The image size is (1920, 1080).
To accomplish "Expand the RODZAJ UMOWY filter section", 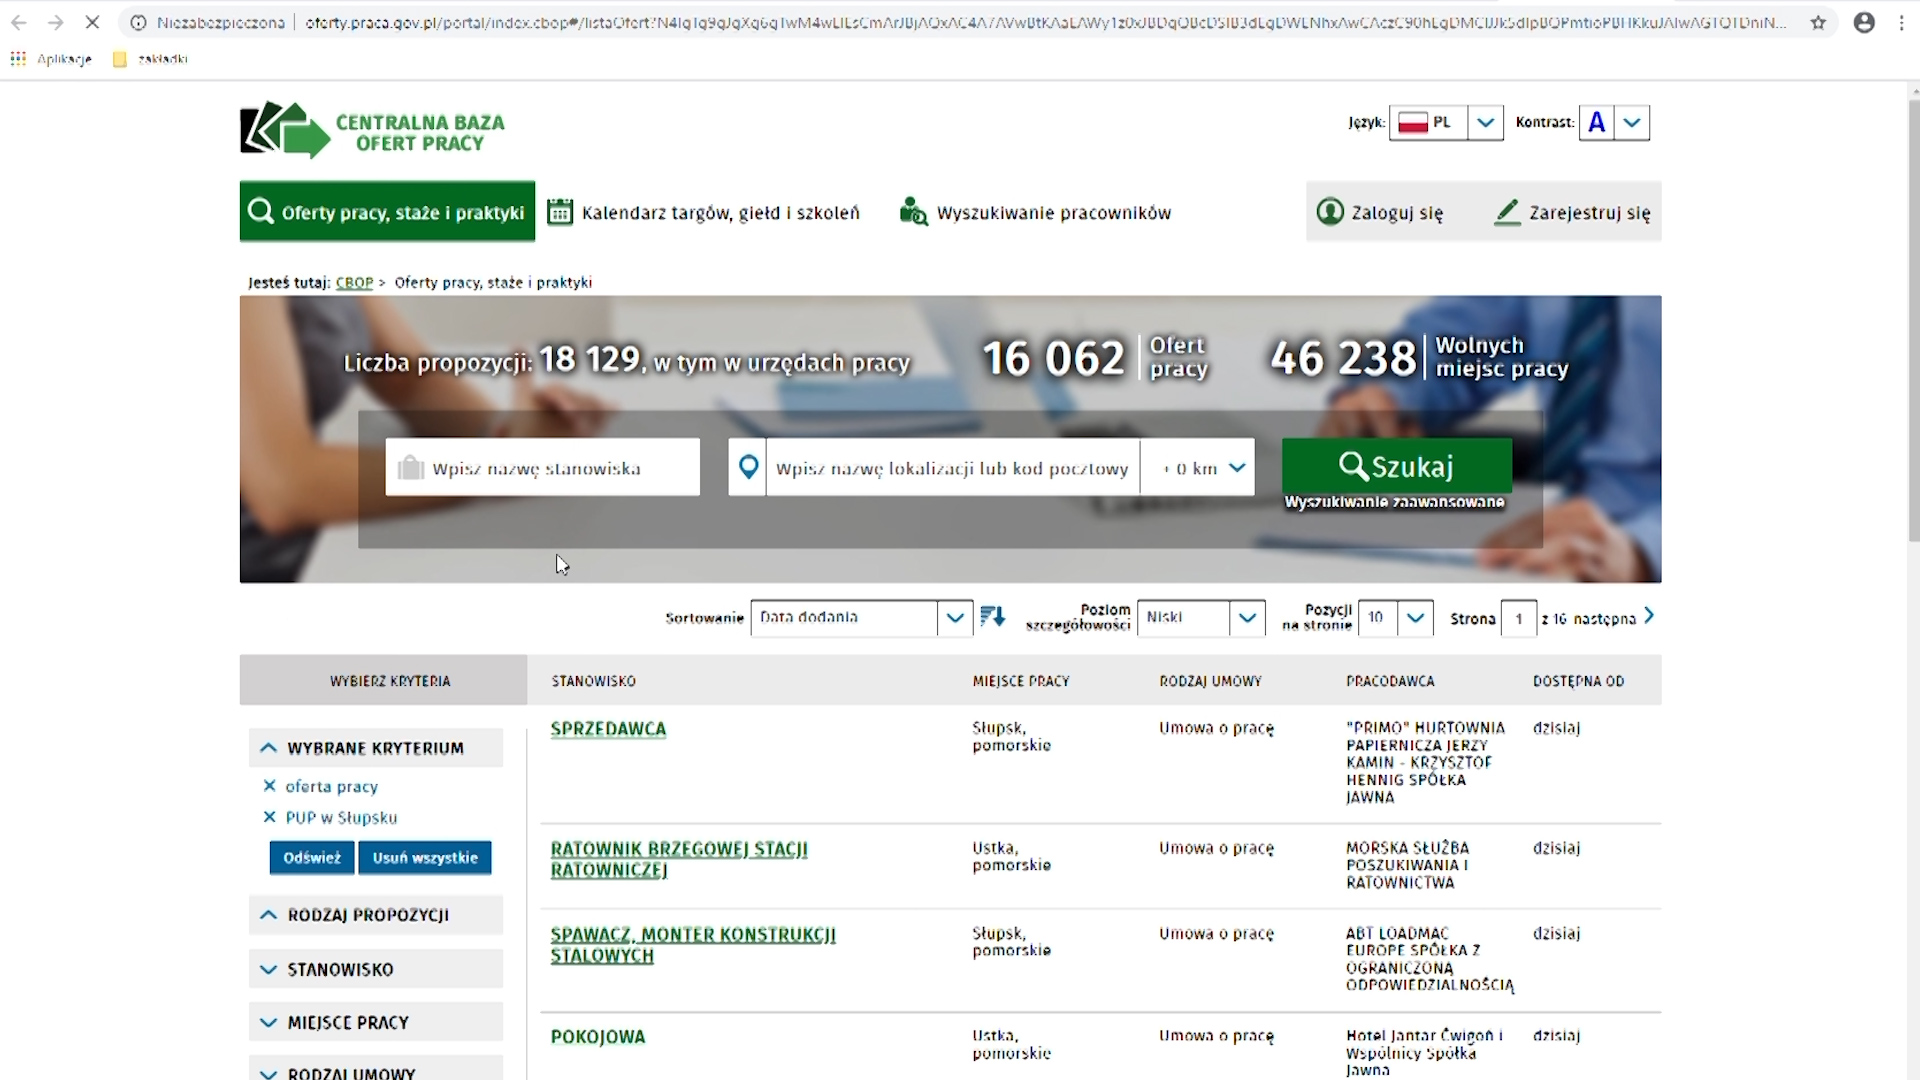I will click(x=375, y=1069).
